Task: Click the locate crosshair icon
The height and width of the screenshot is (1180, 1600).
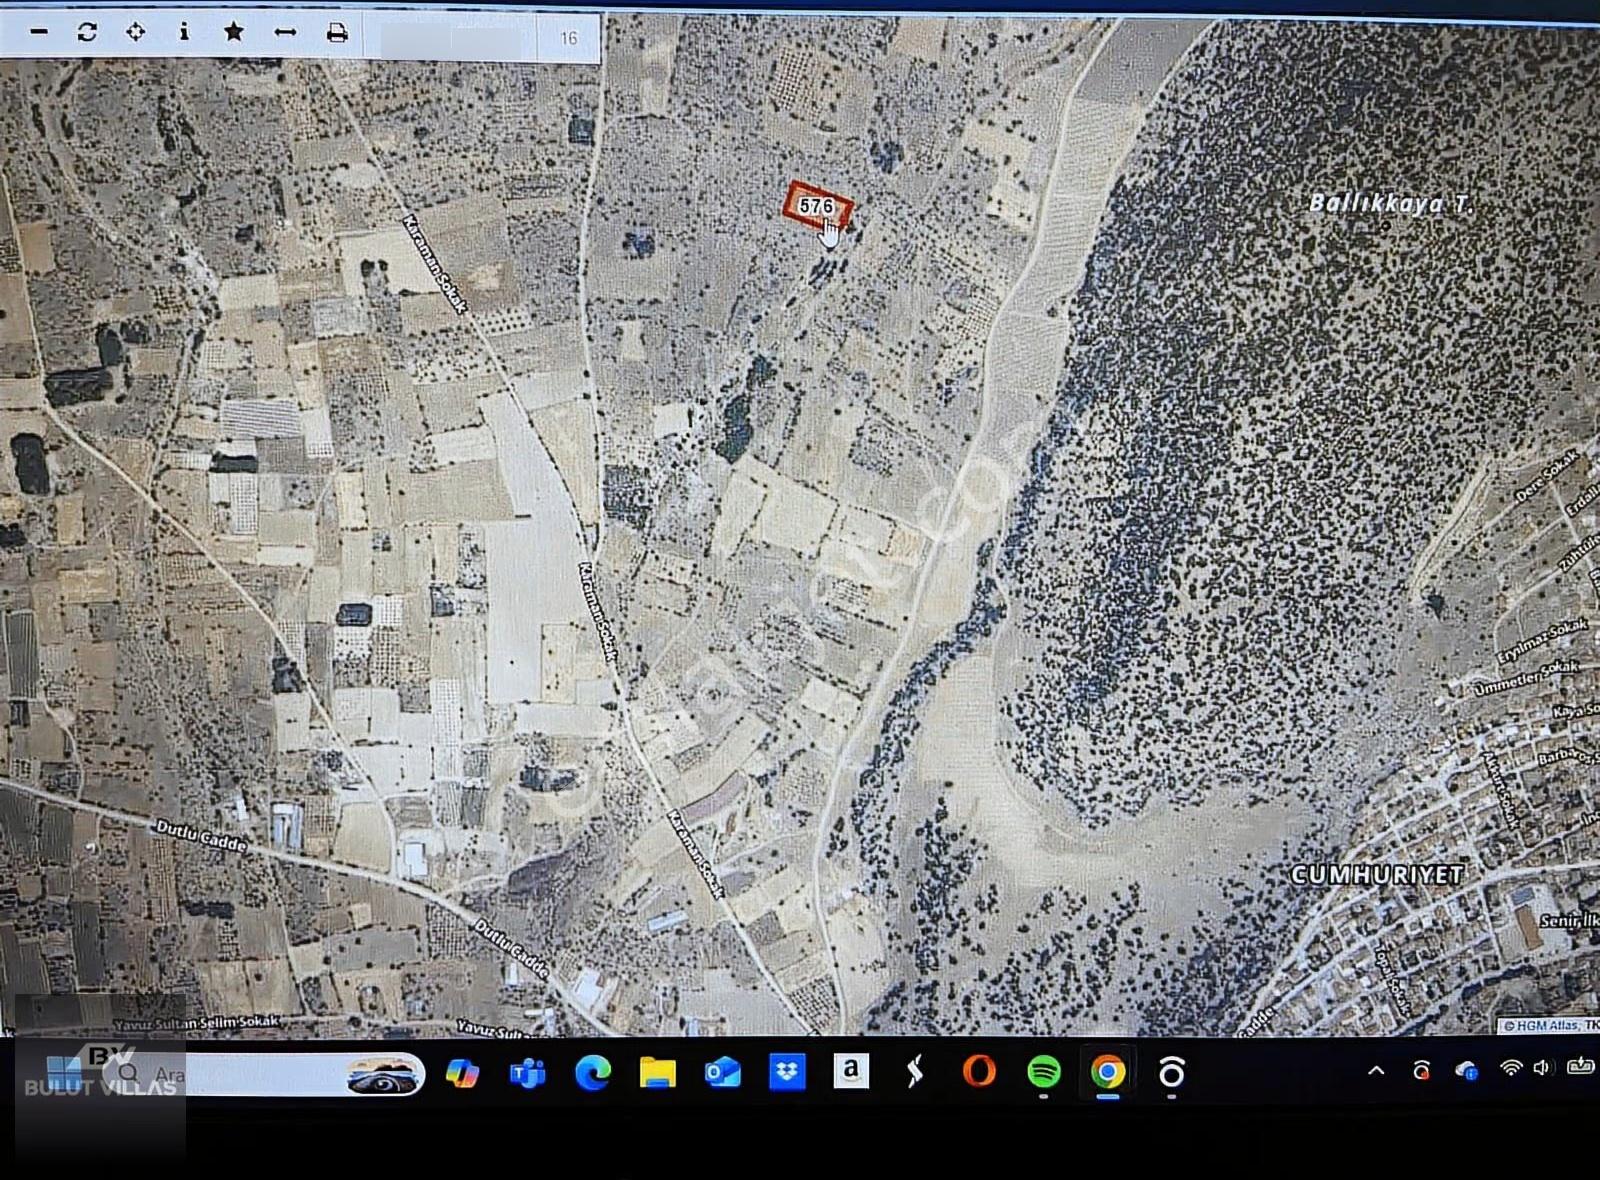Action: click(135, 32)
